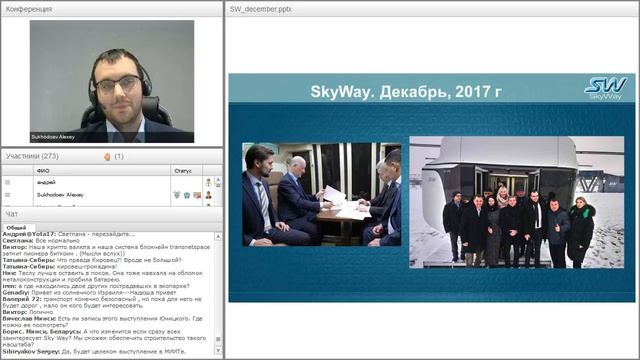640x360 pixels.
Task: Click inn's message about пострадавших в экопарке
Action: point(96,286)
